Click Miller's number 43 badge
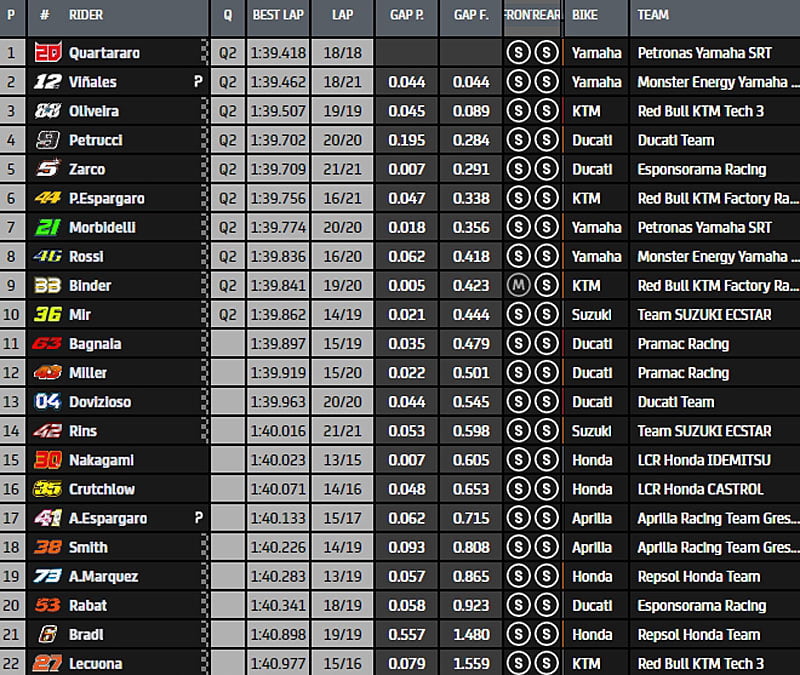The image size is (800, 675). (48, 372)
